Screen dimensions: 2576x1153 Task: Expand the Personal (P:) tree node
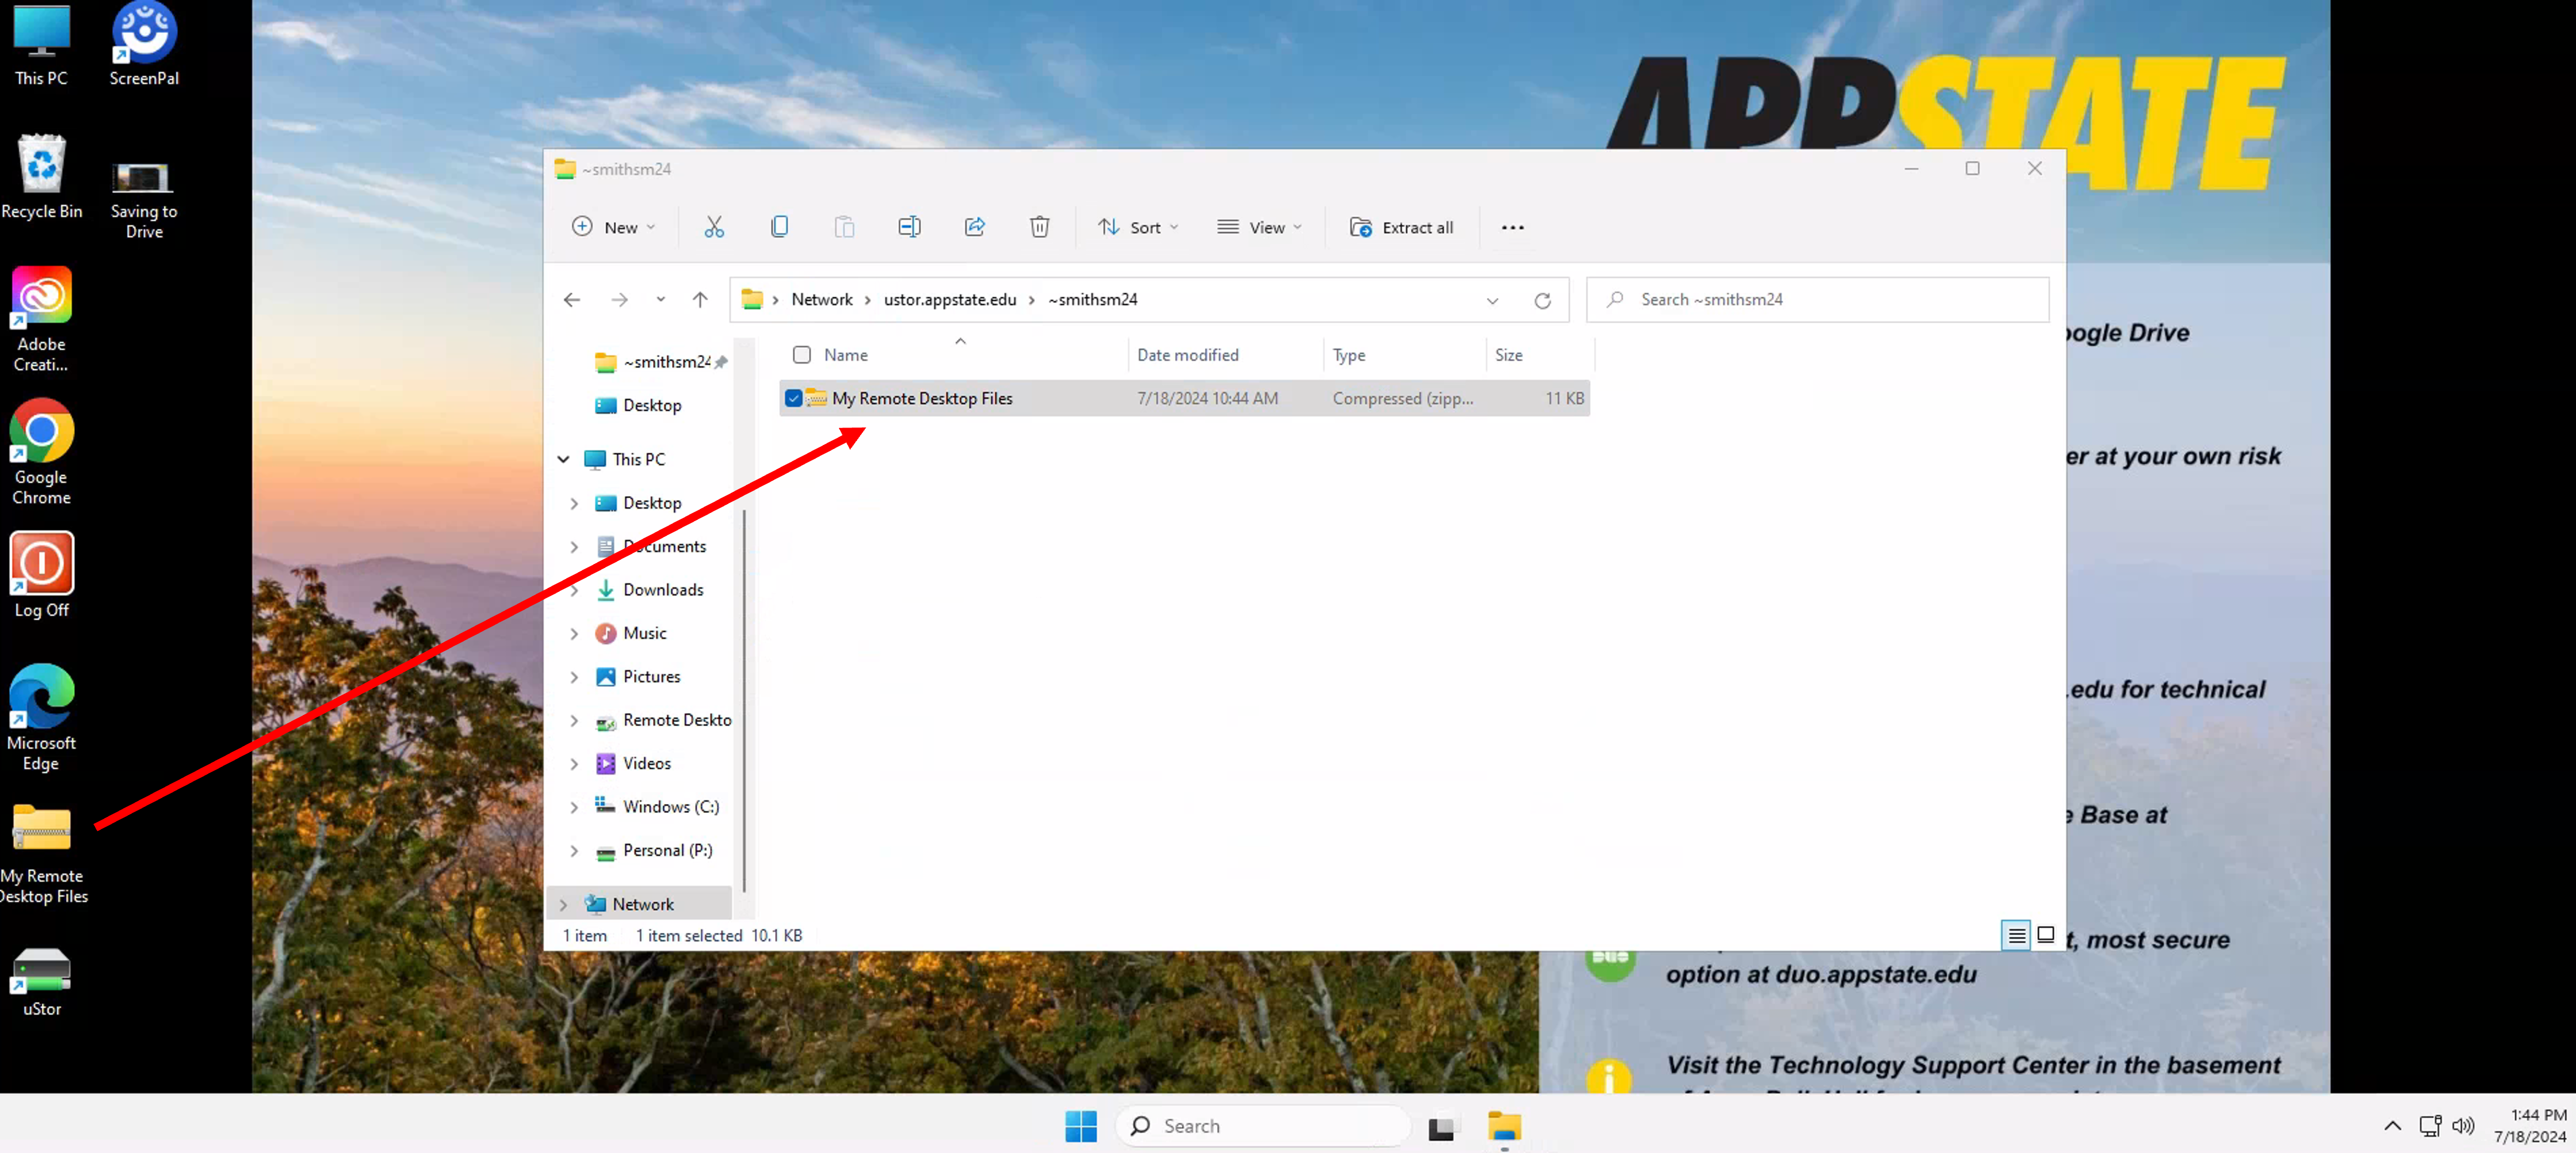(574, 851)
